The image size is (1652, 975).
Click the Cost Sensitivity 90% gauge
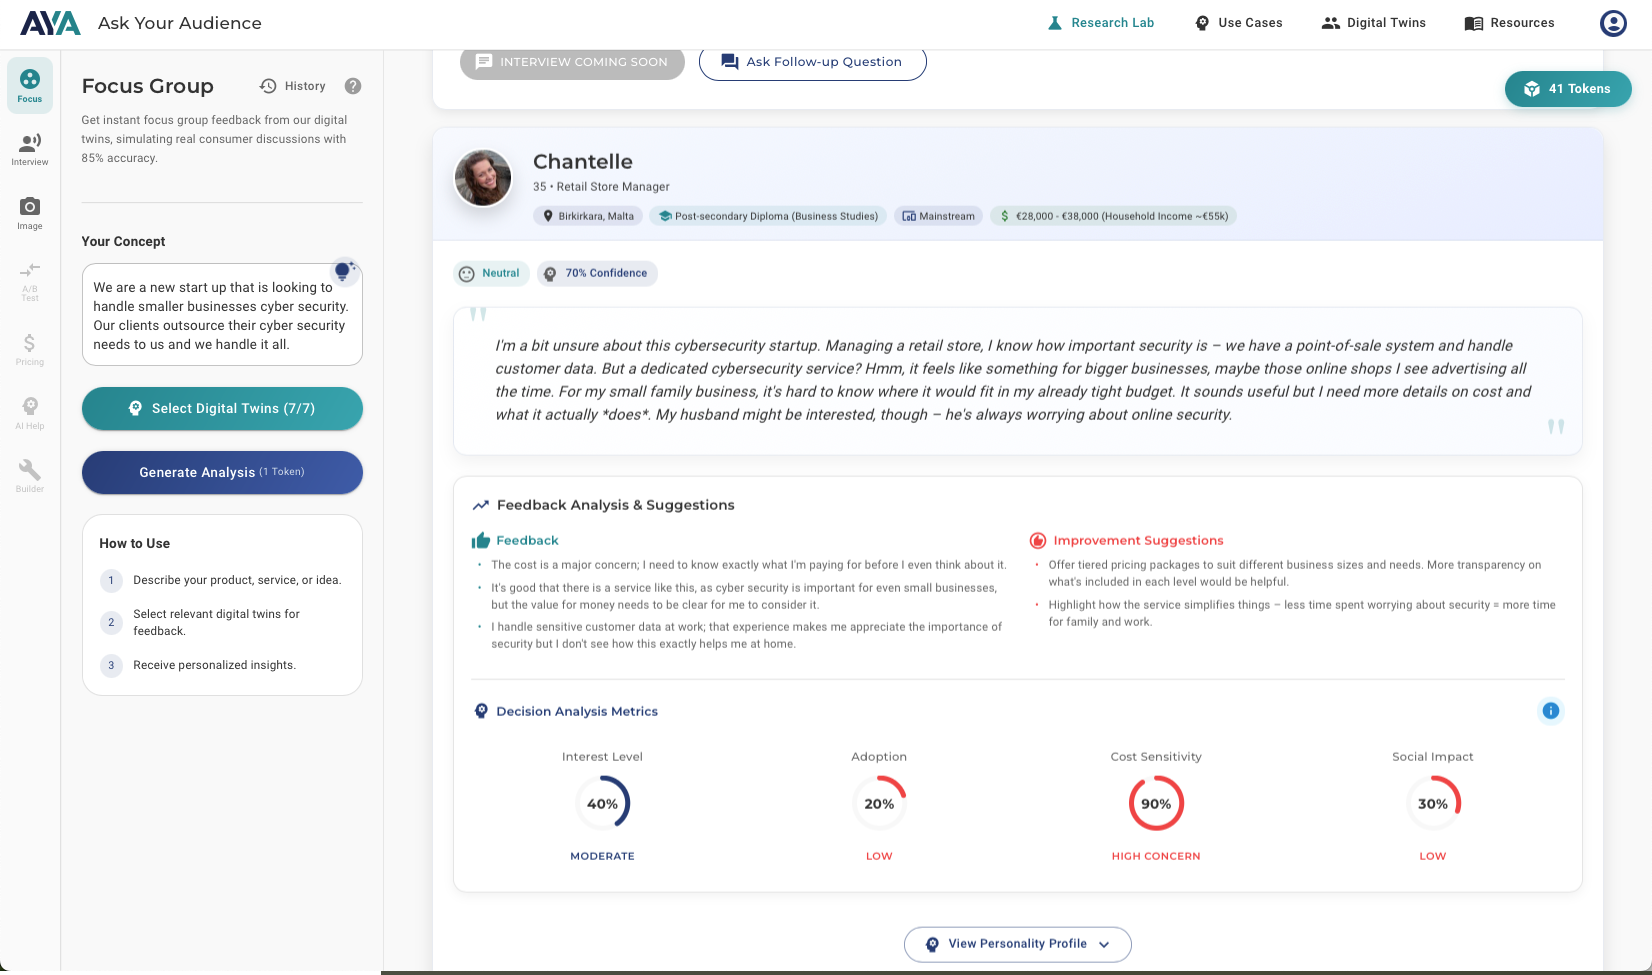pyautogui.click(x=1156, y=804)
